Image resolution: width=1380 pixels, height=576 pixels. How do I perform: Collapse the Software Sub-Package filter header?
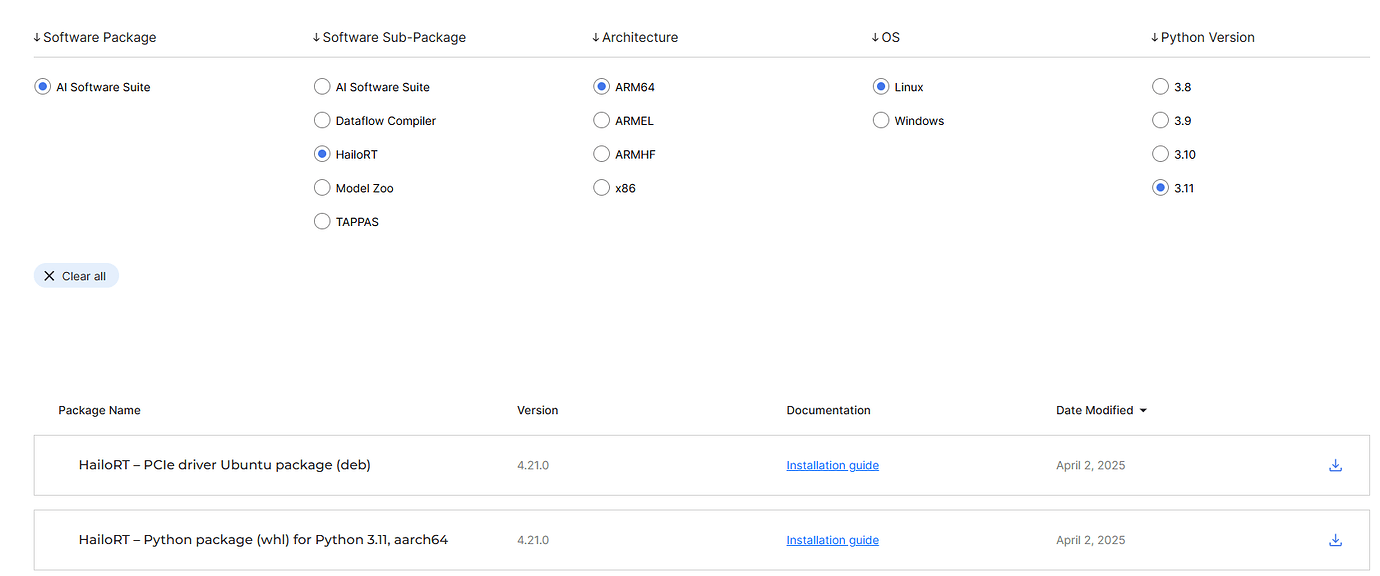(x=389, y=38)
